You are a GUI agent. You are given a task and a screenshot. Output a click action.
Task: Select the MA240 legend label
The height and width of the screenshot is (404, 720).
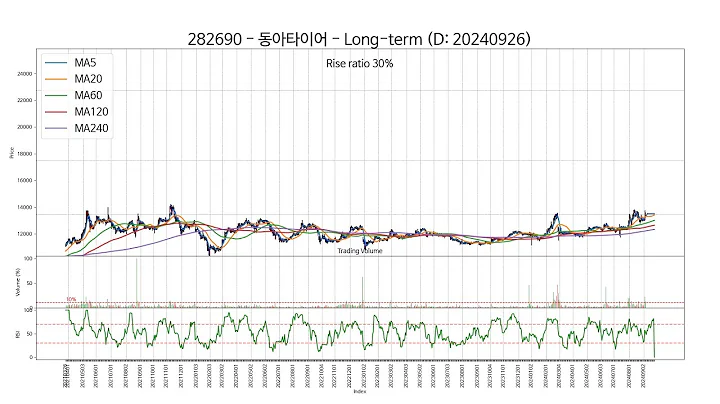(91, 128)
